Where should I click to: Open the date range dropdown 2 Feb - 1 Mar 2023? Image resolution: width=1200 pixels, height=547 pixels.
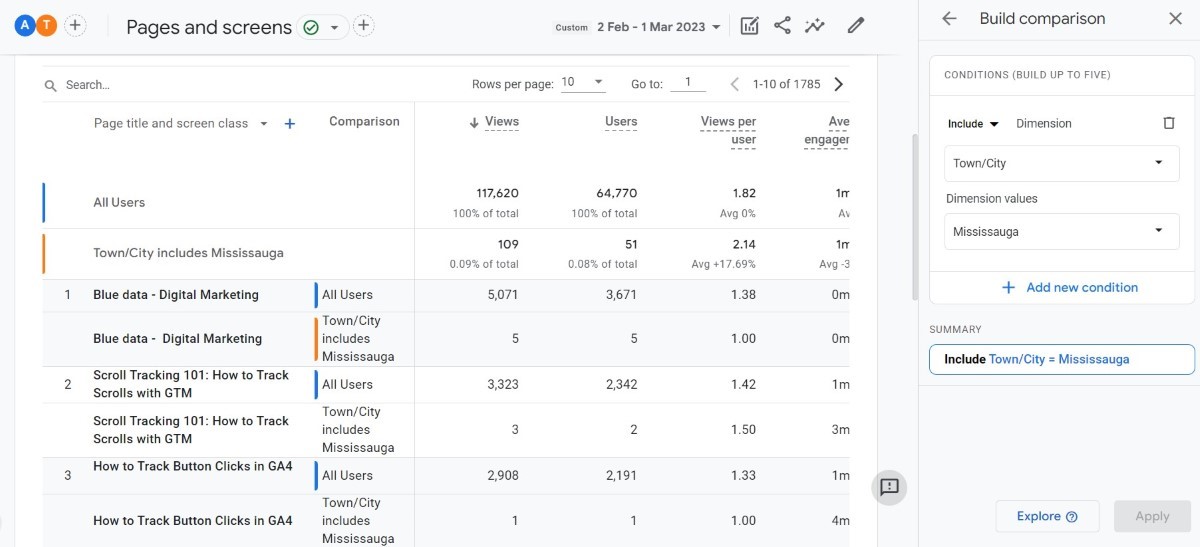tap(658, 27)
